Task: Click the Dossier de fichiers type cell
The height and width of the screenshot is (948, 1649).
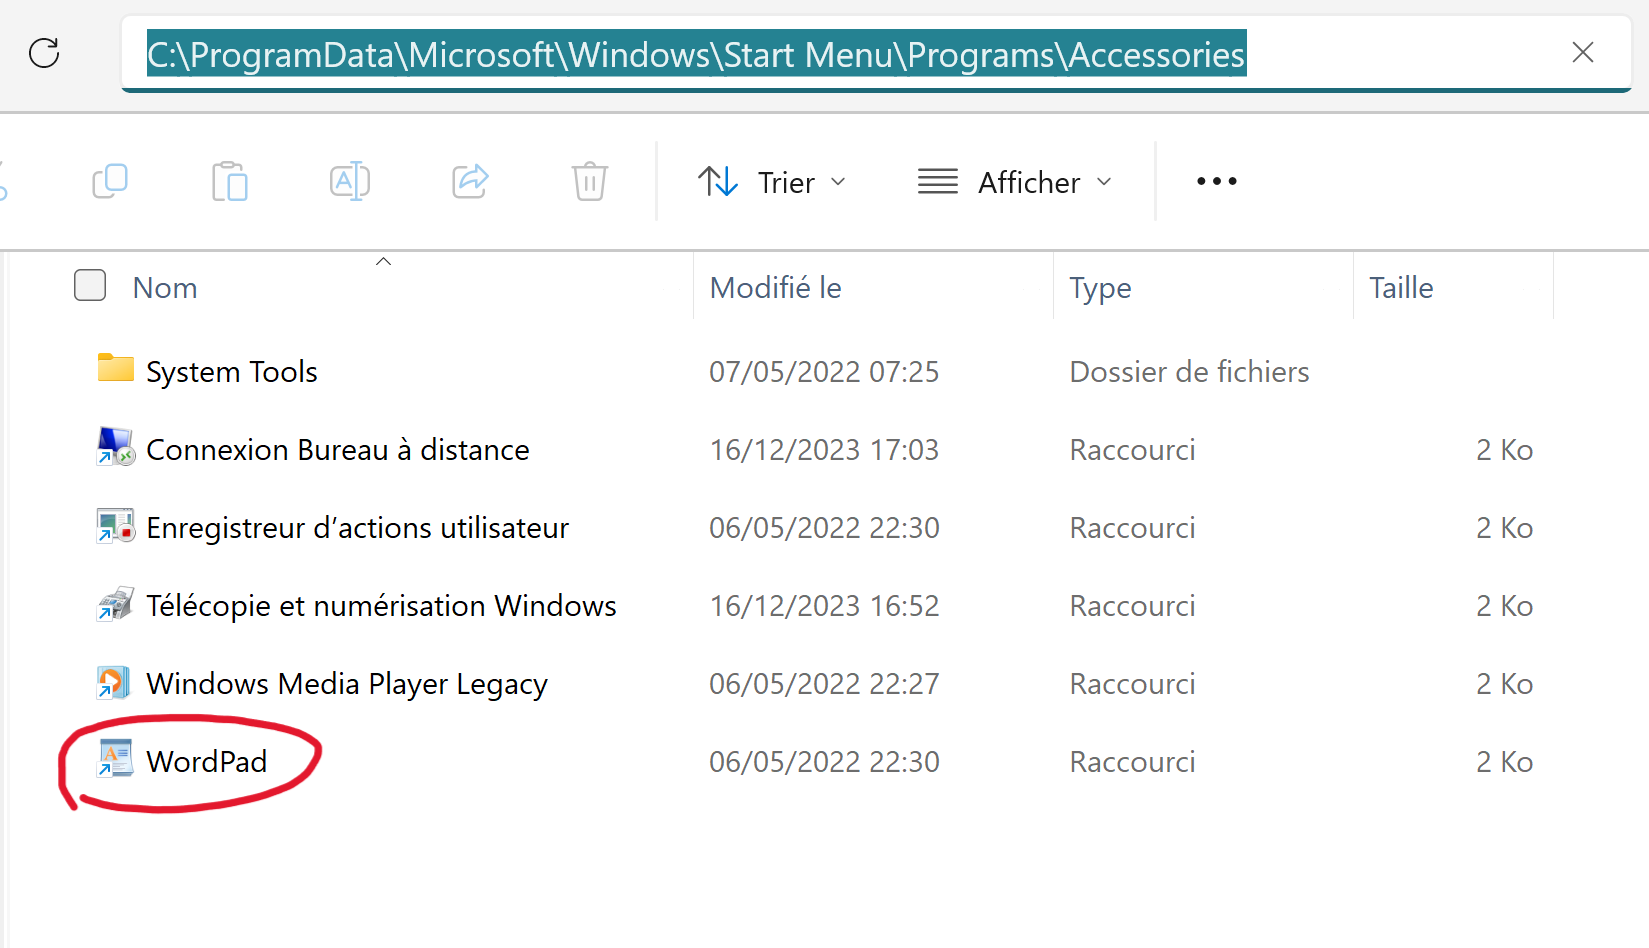Action: (1189, 372)
